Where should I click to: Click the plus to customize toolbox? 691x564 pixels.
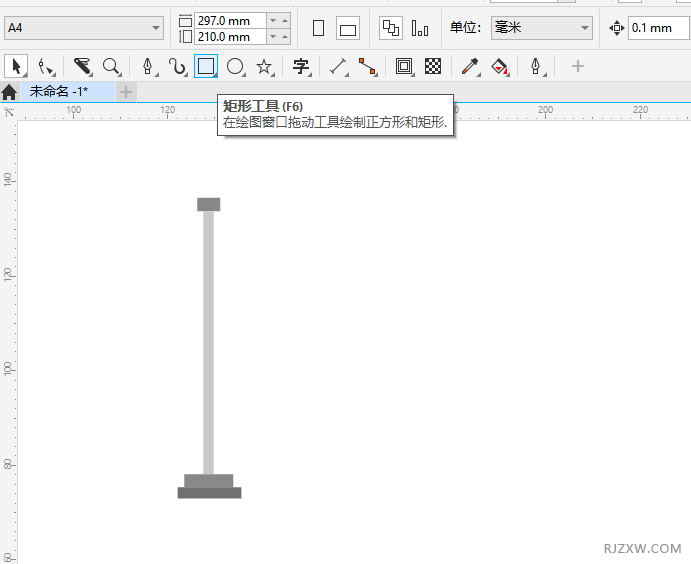click(x=577, y=67)
